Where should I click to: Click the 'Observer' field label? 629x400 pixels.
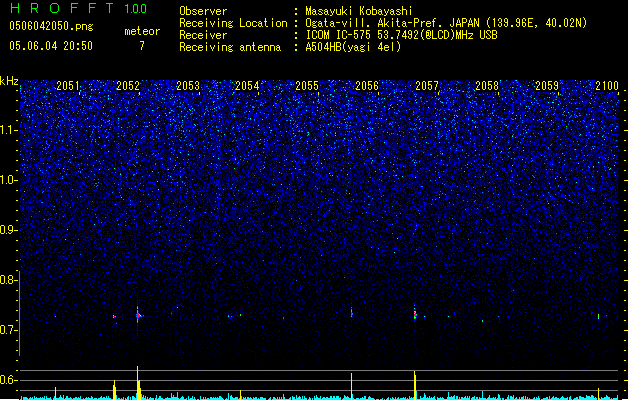[x=203, y=11]
